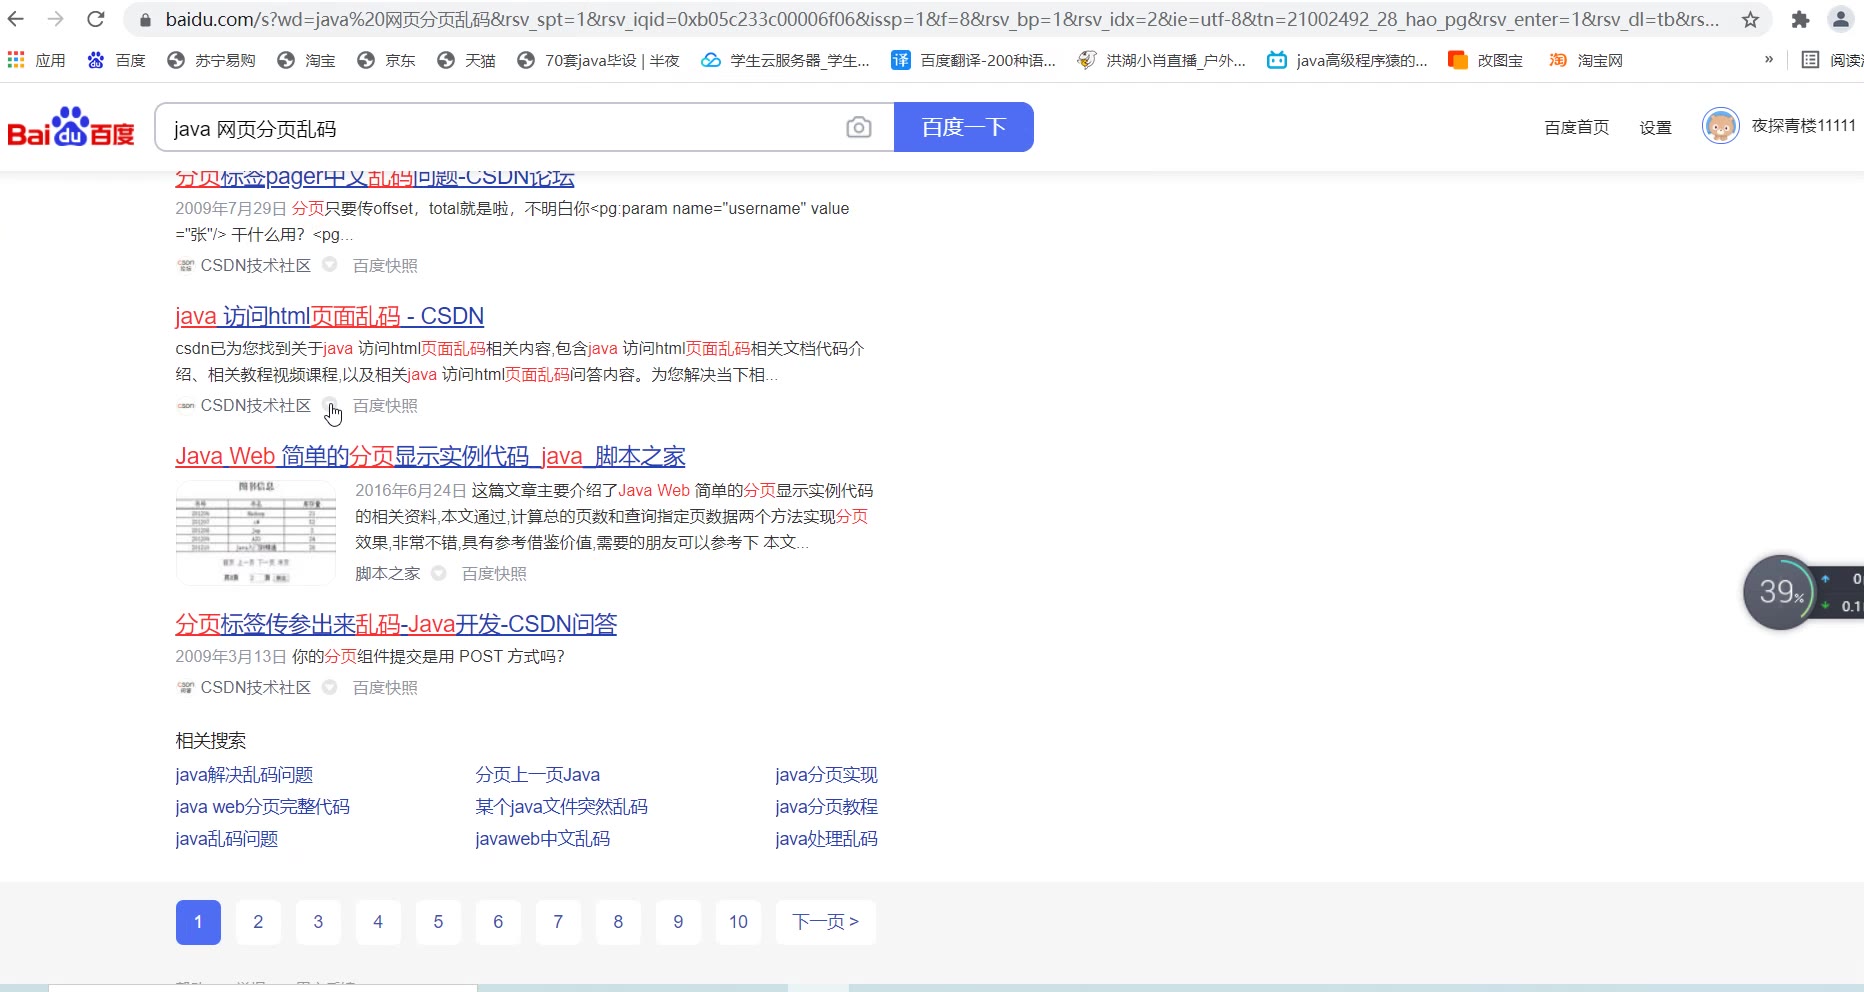Click the browser address bar URL

(x=942, y=19)
